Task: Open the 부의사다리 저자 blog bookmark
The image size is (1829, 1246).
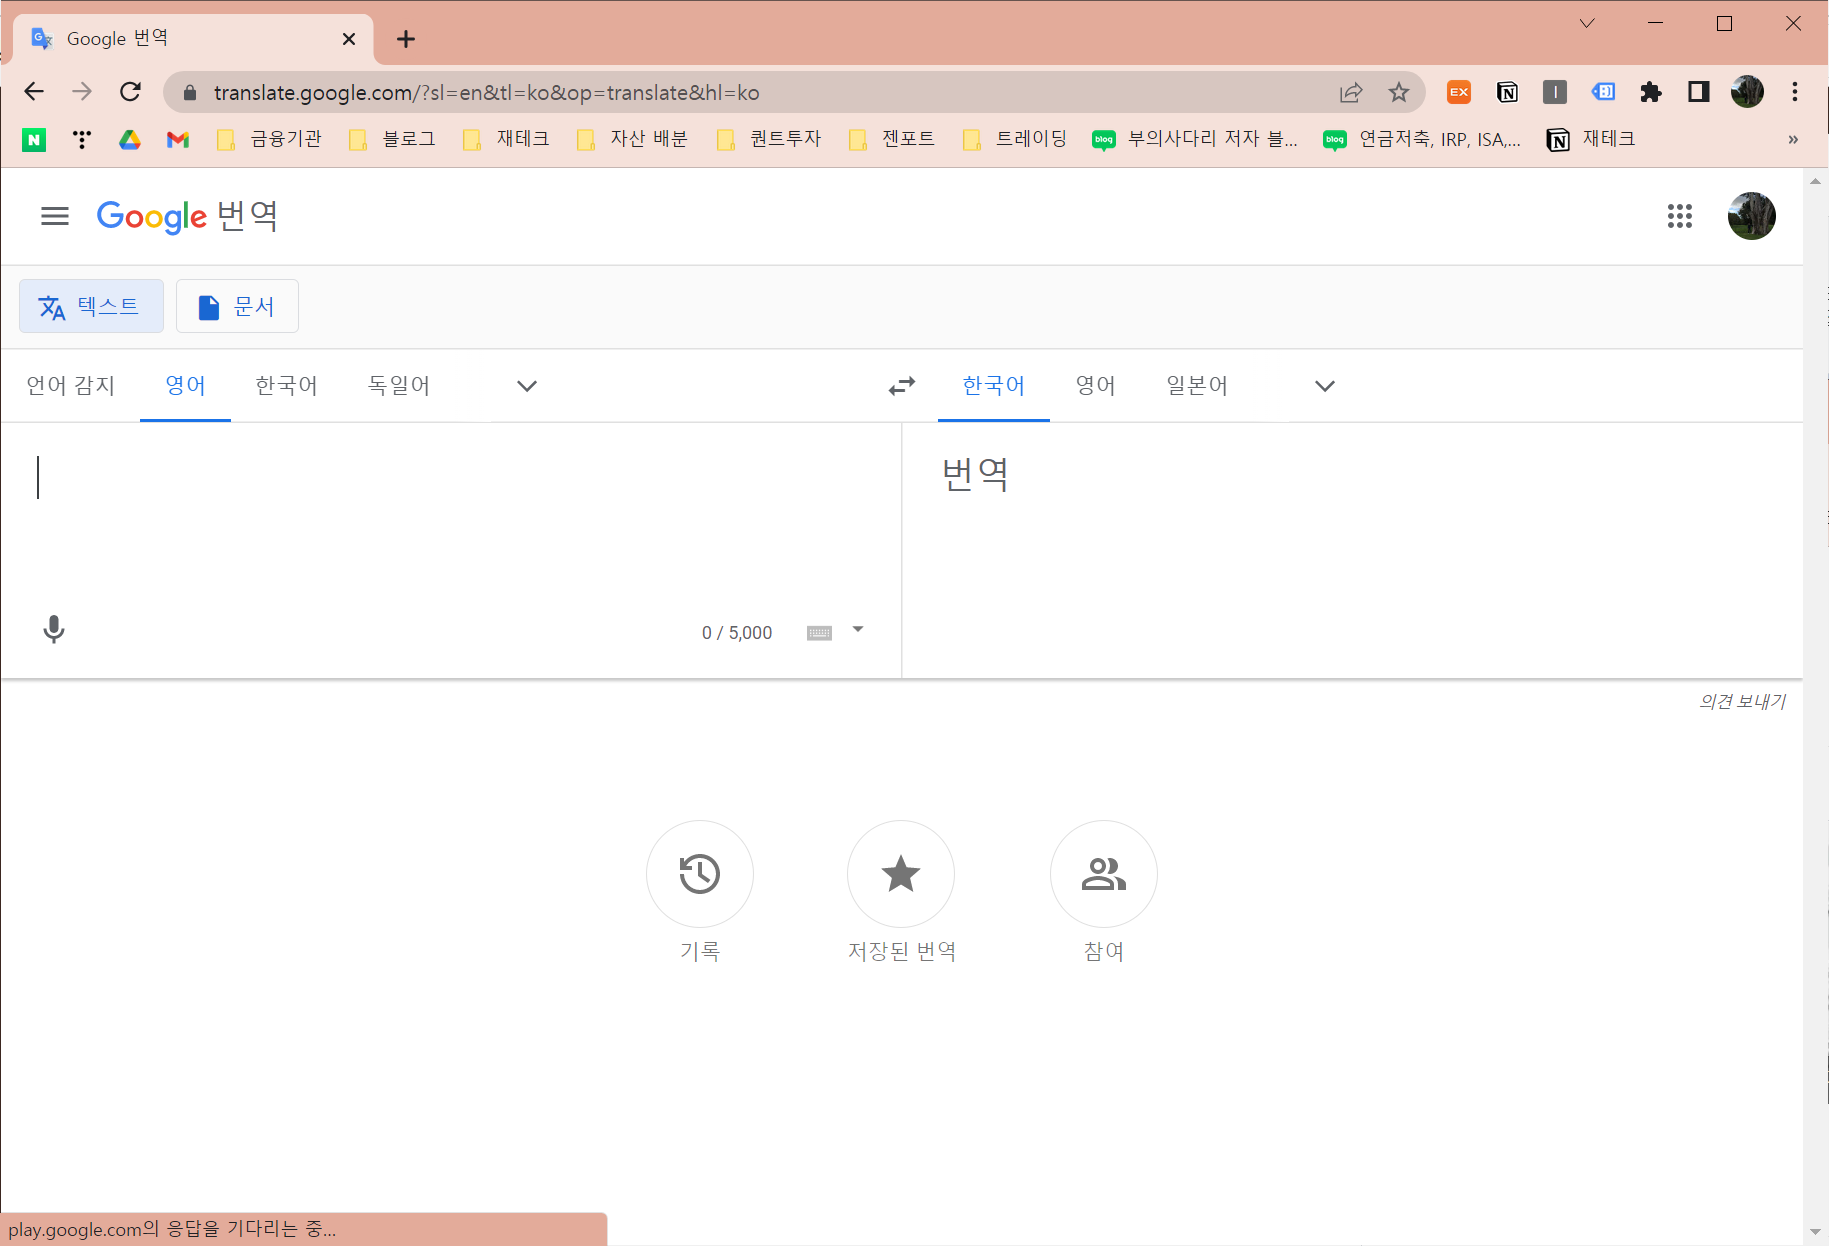Action: pos(1195,140)
